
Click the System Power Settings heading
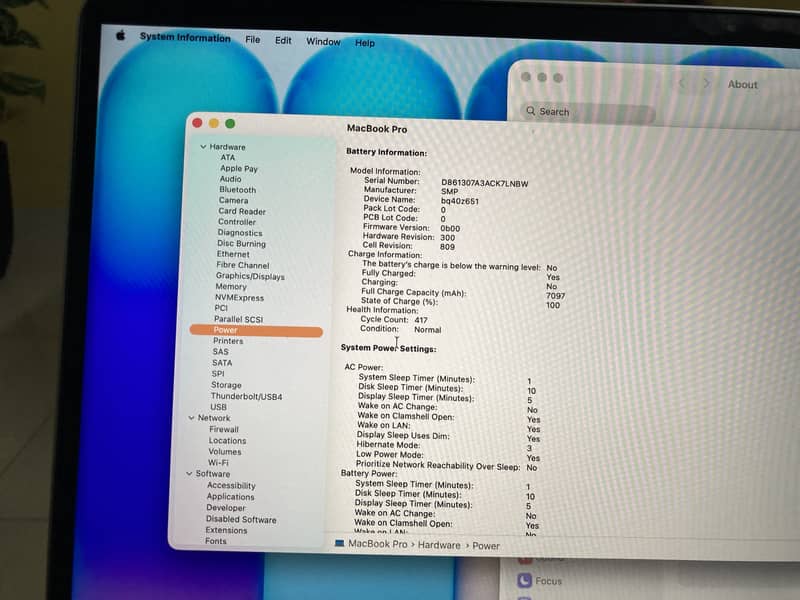tap(388, 348)
